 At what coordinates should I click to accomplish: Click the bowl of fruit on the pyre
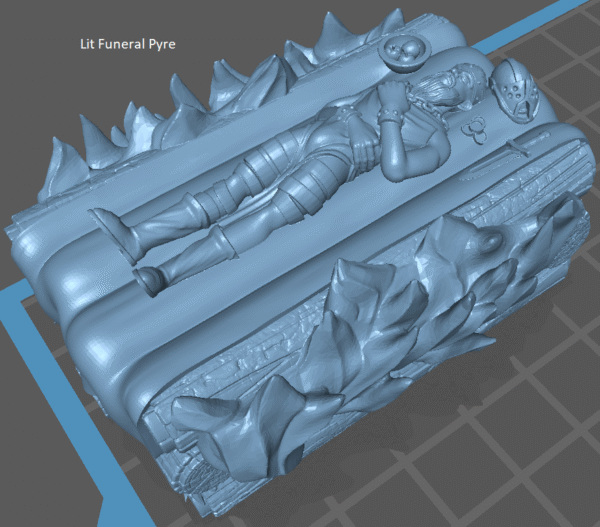point(407,53)
